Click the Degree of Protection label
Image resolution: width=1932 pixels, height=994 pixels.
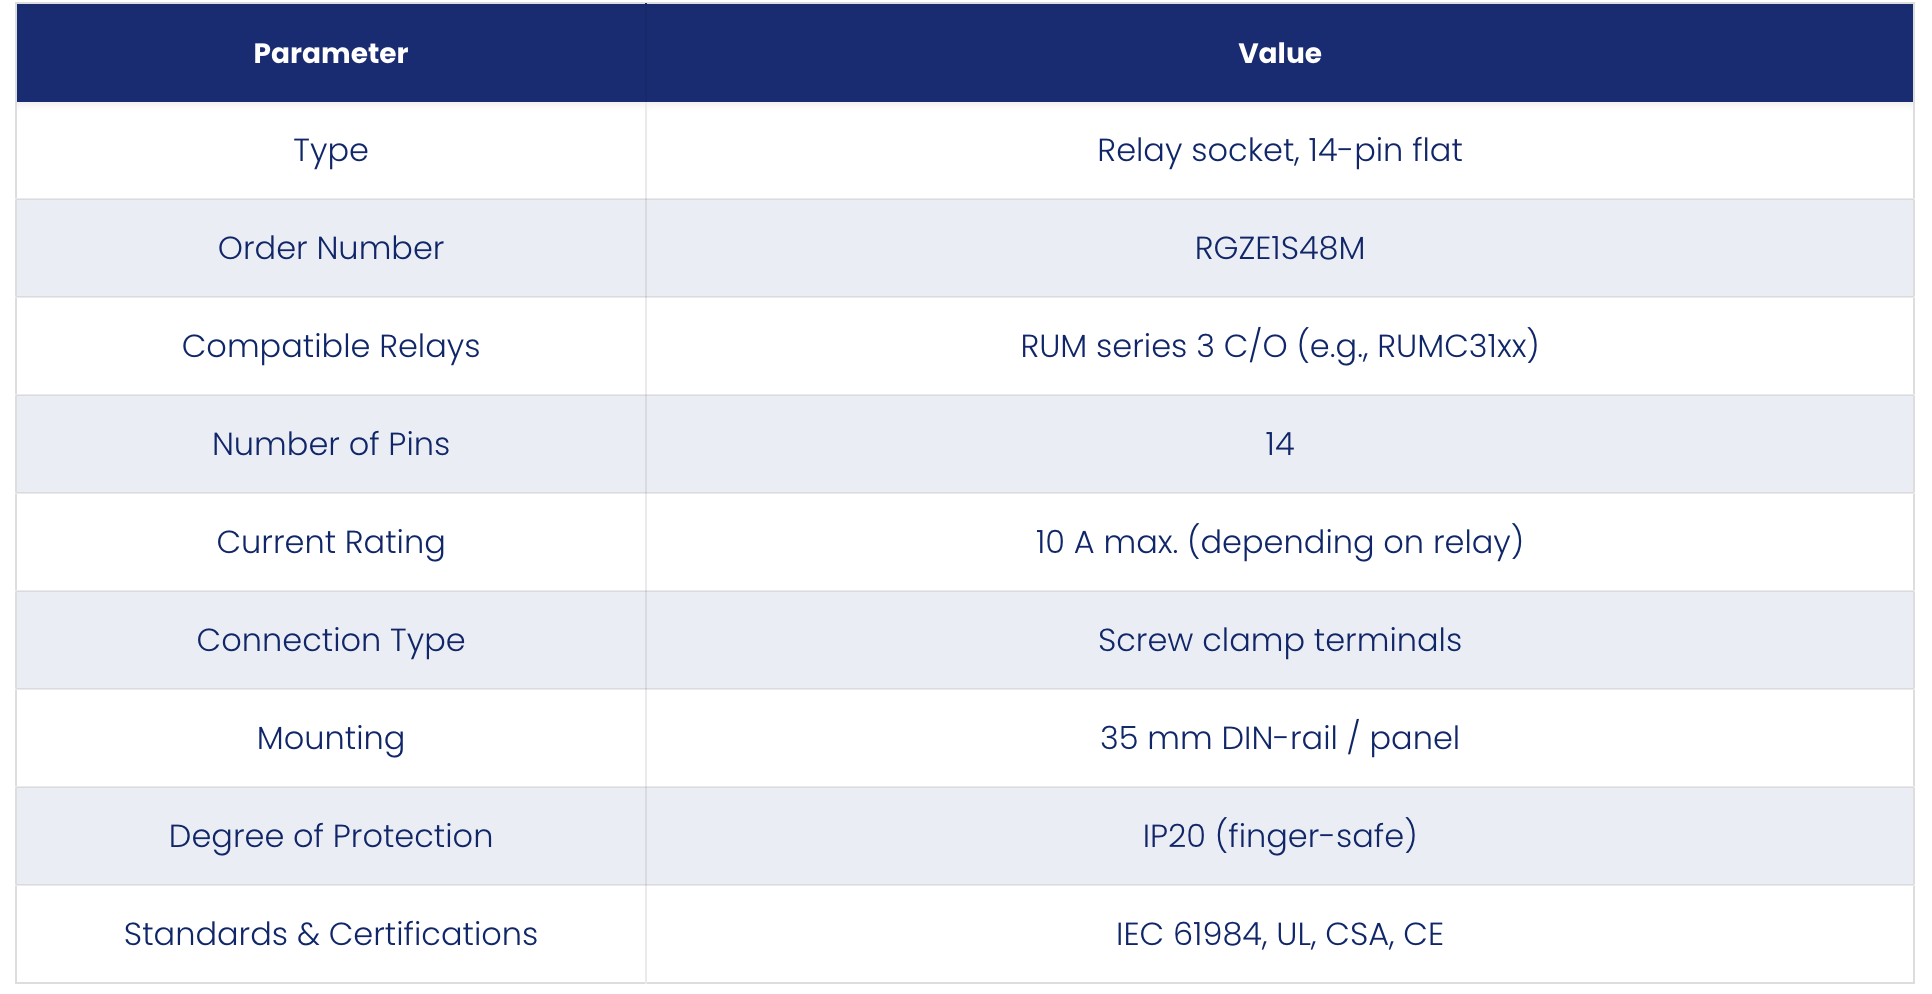click(x=331, y=836)
